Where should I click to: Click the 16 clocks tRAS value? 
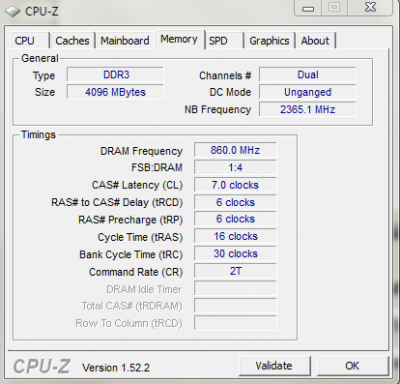235,237
